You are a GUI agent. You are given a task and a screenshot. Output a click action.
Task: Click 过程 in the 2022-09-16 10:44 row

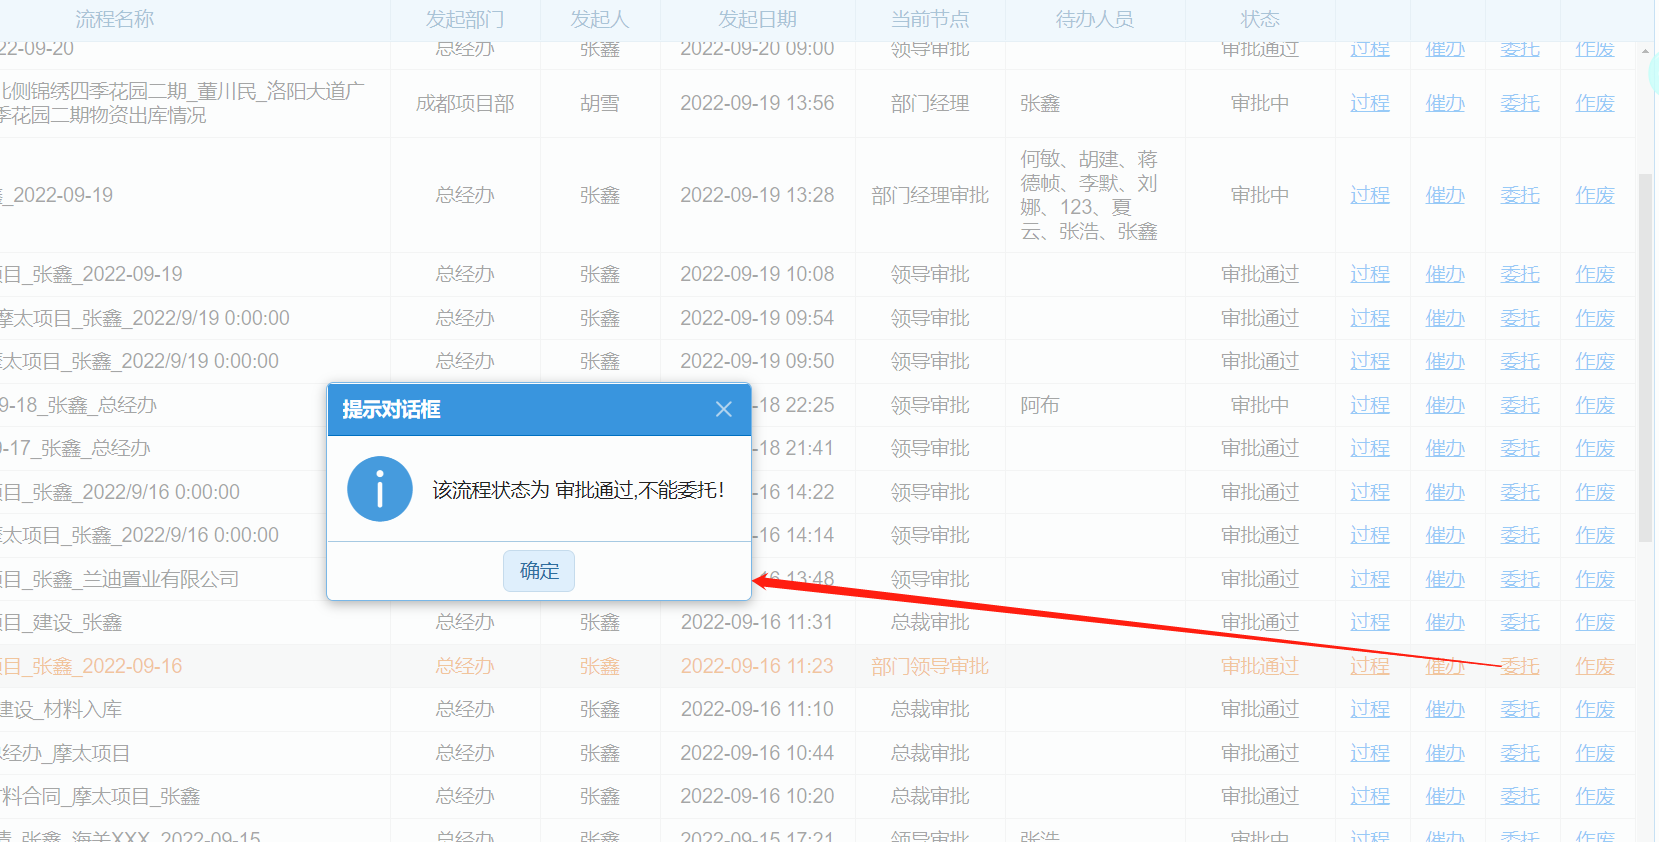click(x=1369, y=753)
